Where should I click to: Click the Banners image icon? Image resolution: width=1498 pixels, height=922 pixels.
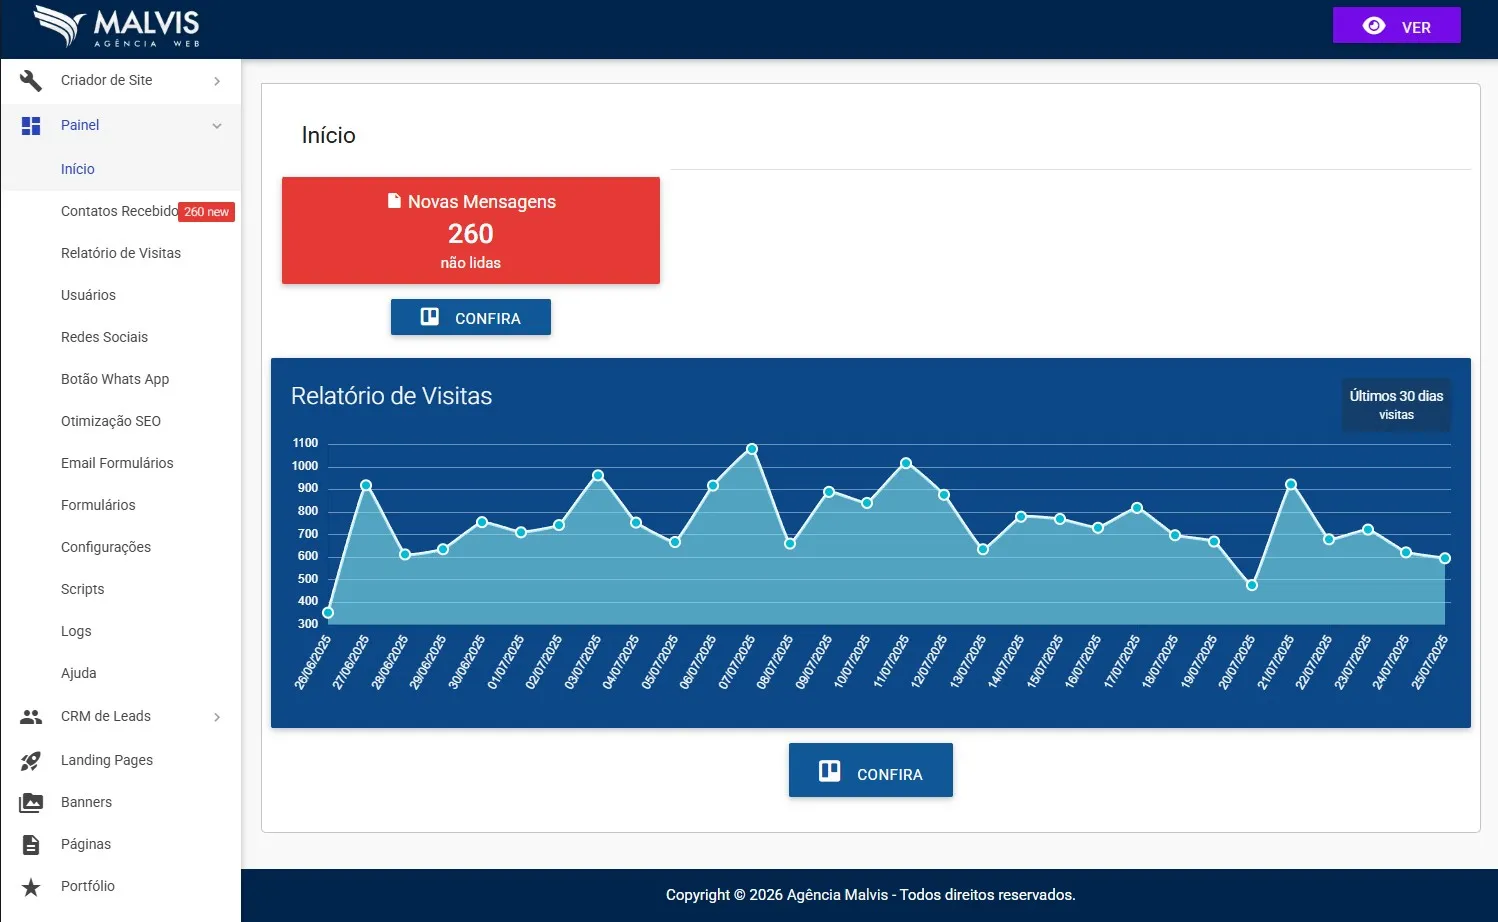31,803
